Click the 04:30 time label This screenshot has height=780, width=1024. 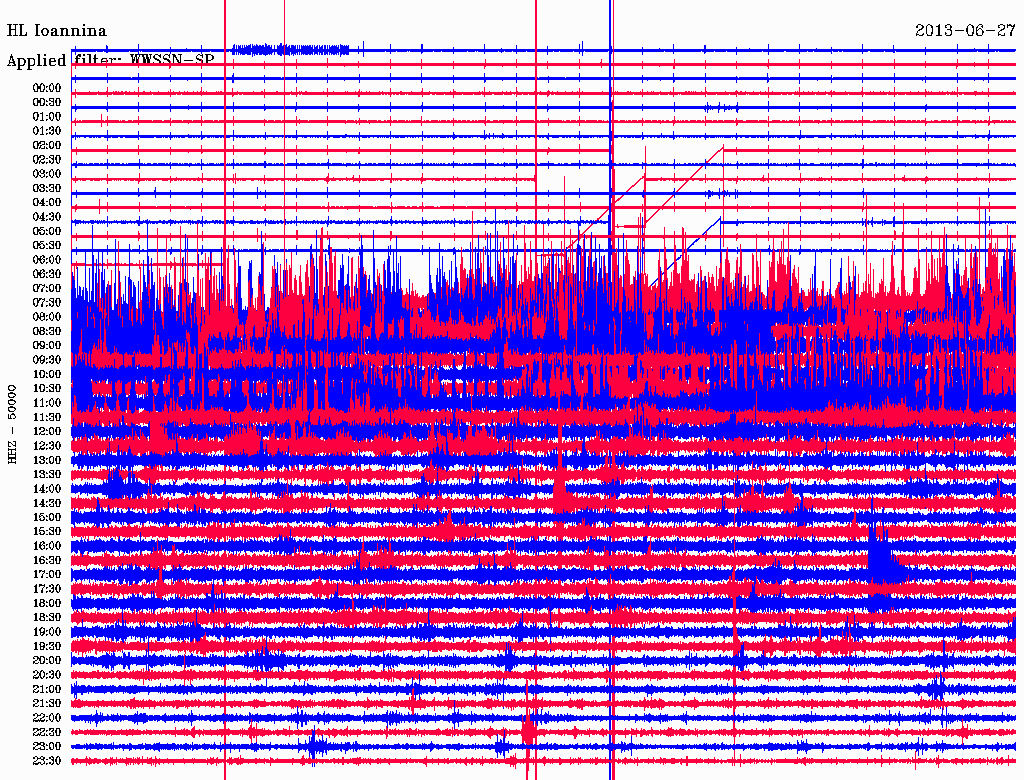[47, 217]
